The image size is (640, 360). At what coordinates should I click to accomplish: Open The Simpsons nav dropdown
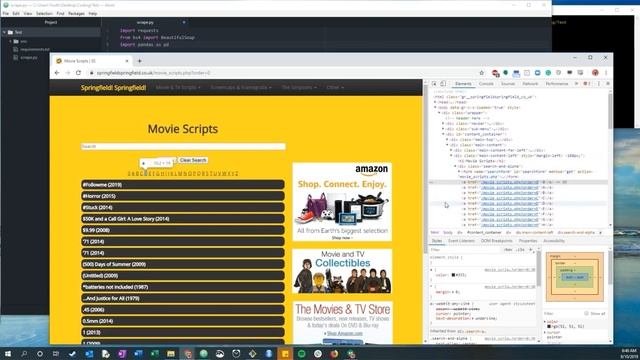(x=299, y=87)
